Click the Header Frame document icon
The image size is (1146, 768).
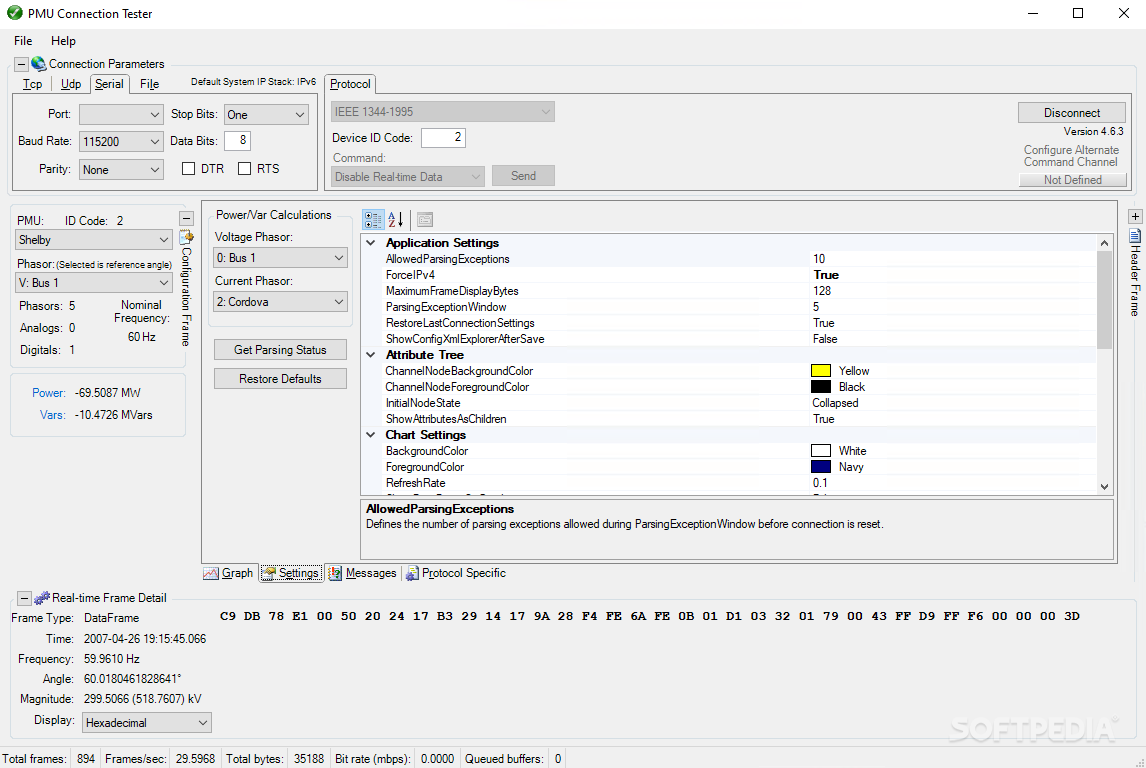click(1134, 235)
